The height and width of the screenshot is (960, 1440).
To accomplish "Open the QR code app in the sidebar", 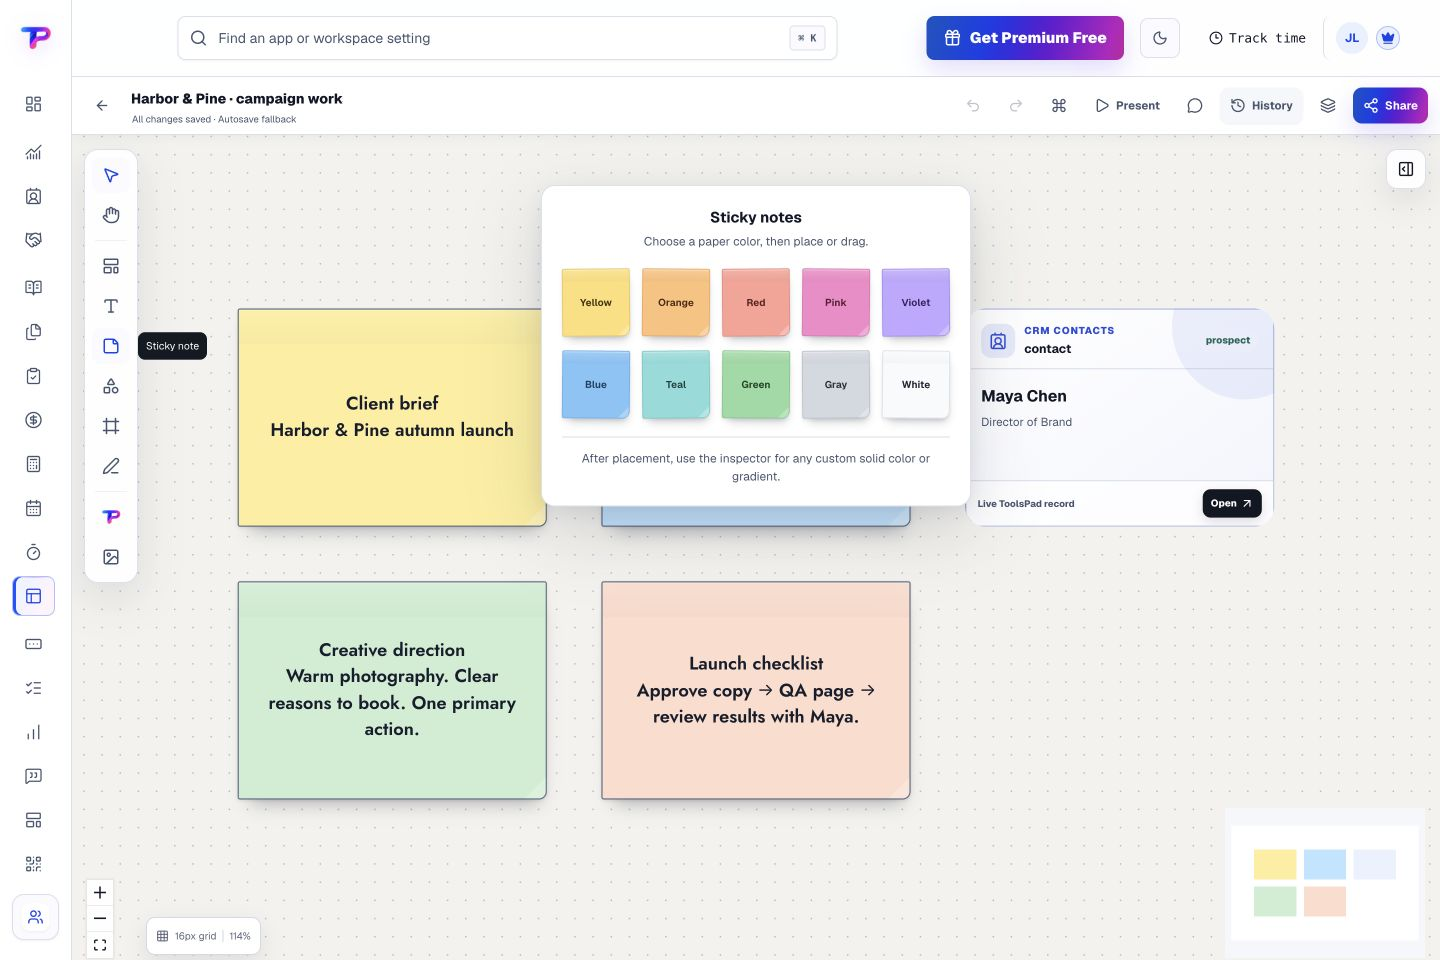I will click(34, 864).
